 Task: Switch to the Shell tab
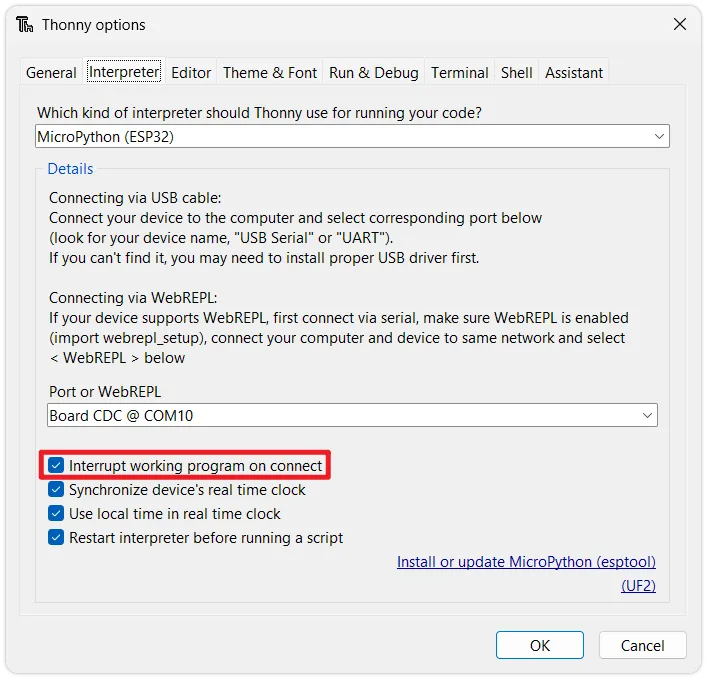coord(517,72)
